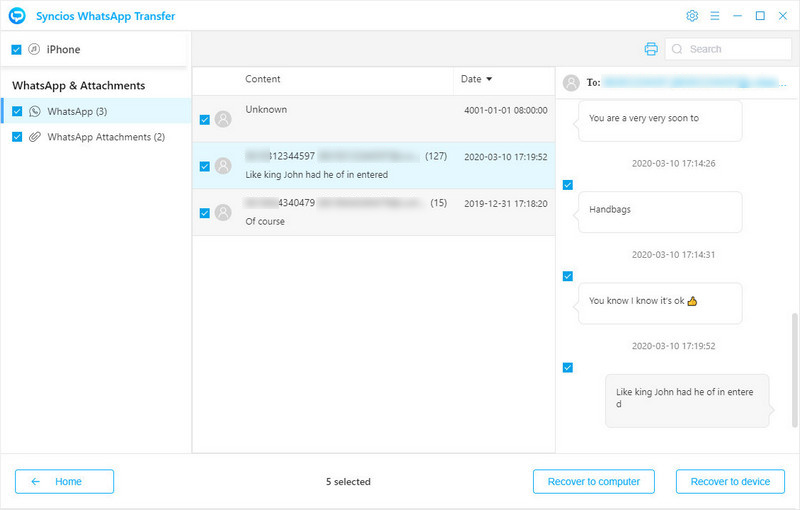Uncheck the 'Like king John' message checkbox
Screen dimensions: 800x510
point(567,367)
